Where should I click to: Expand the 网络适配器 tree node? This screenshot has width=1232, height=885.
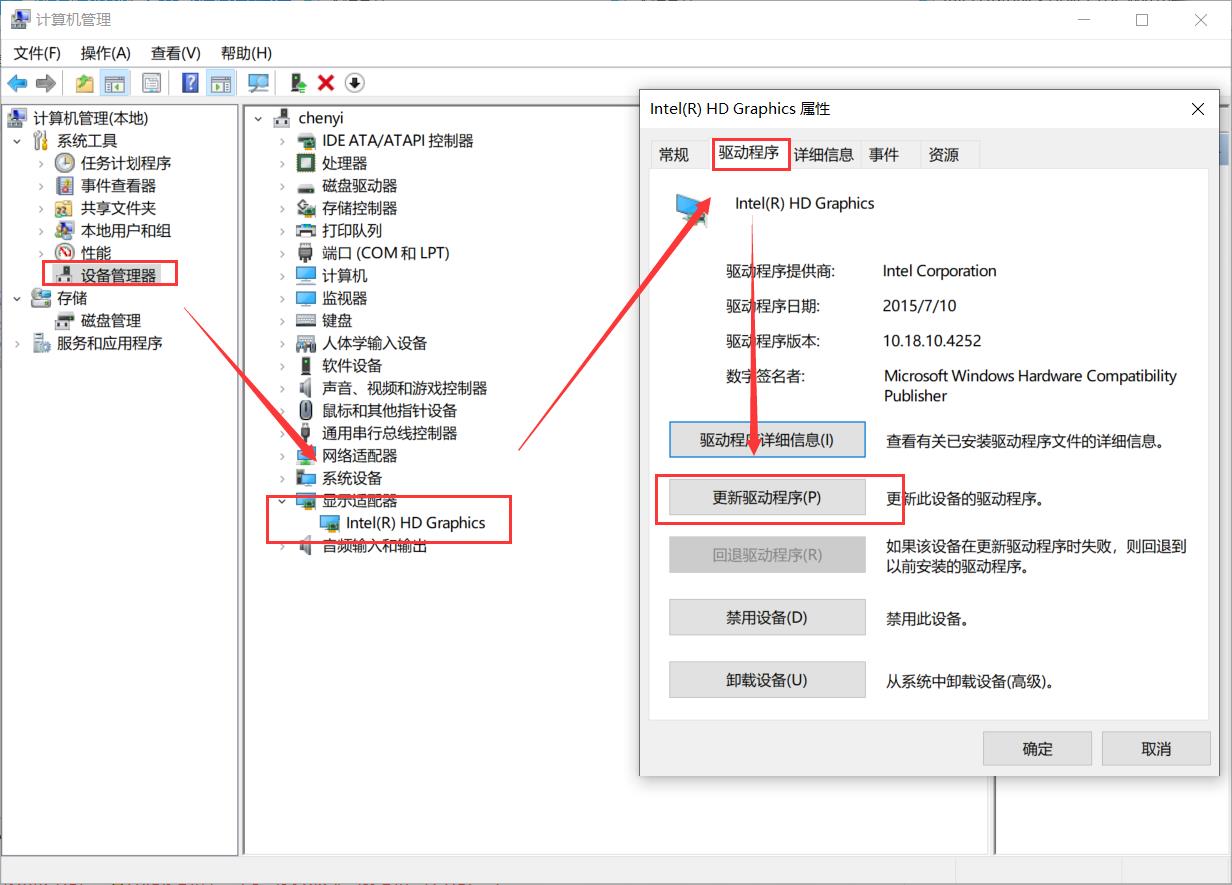coord(282,455)
